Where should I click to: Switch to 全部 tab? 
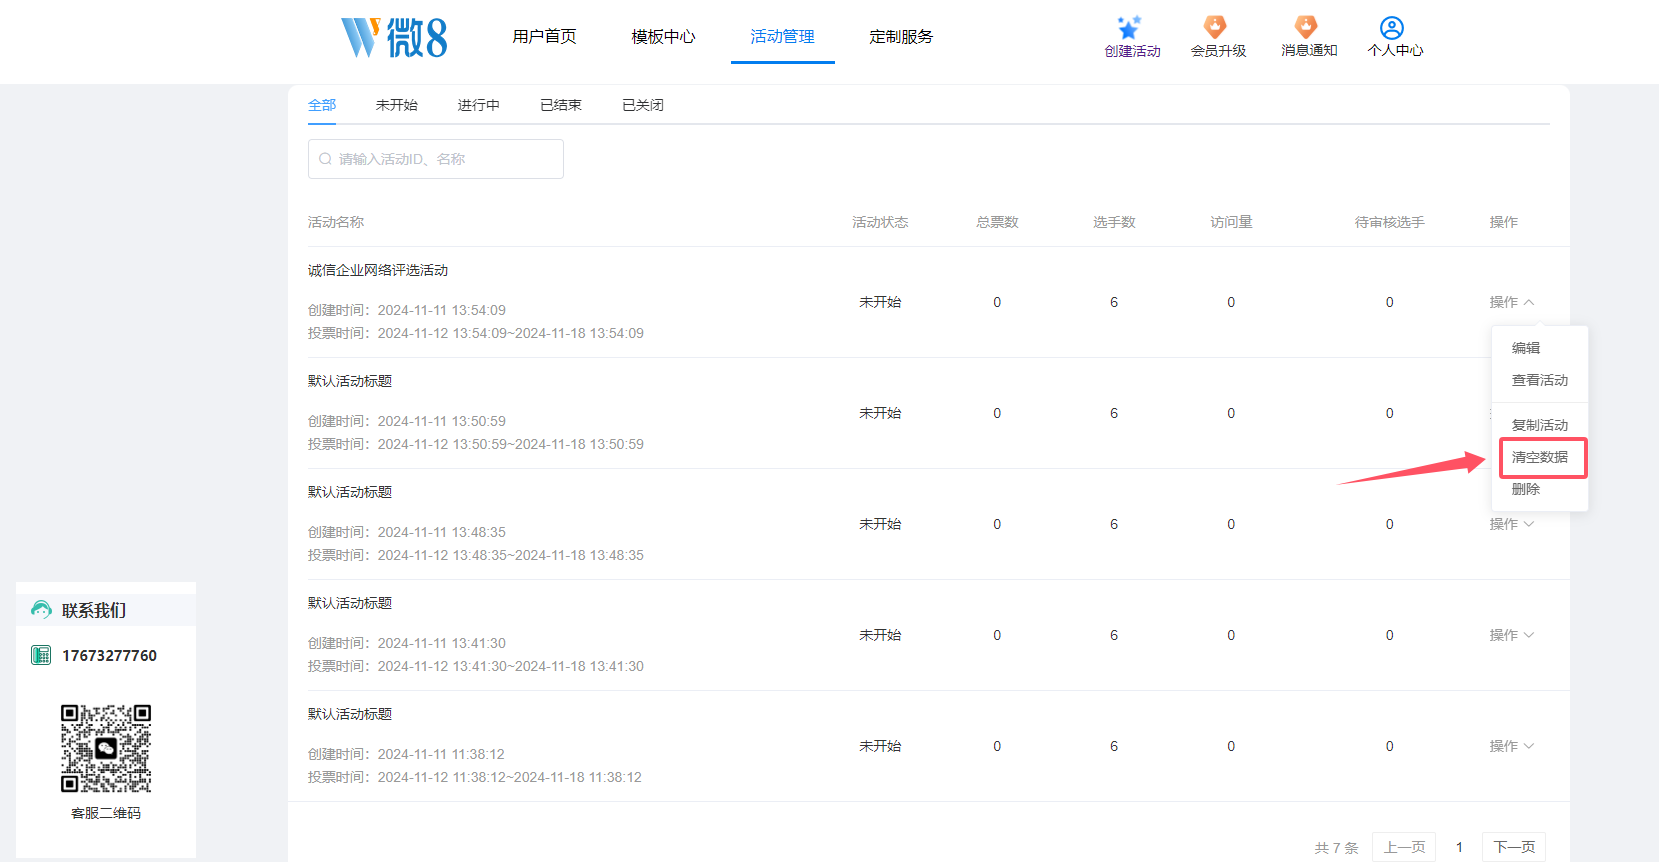(x=322, y=105)
